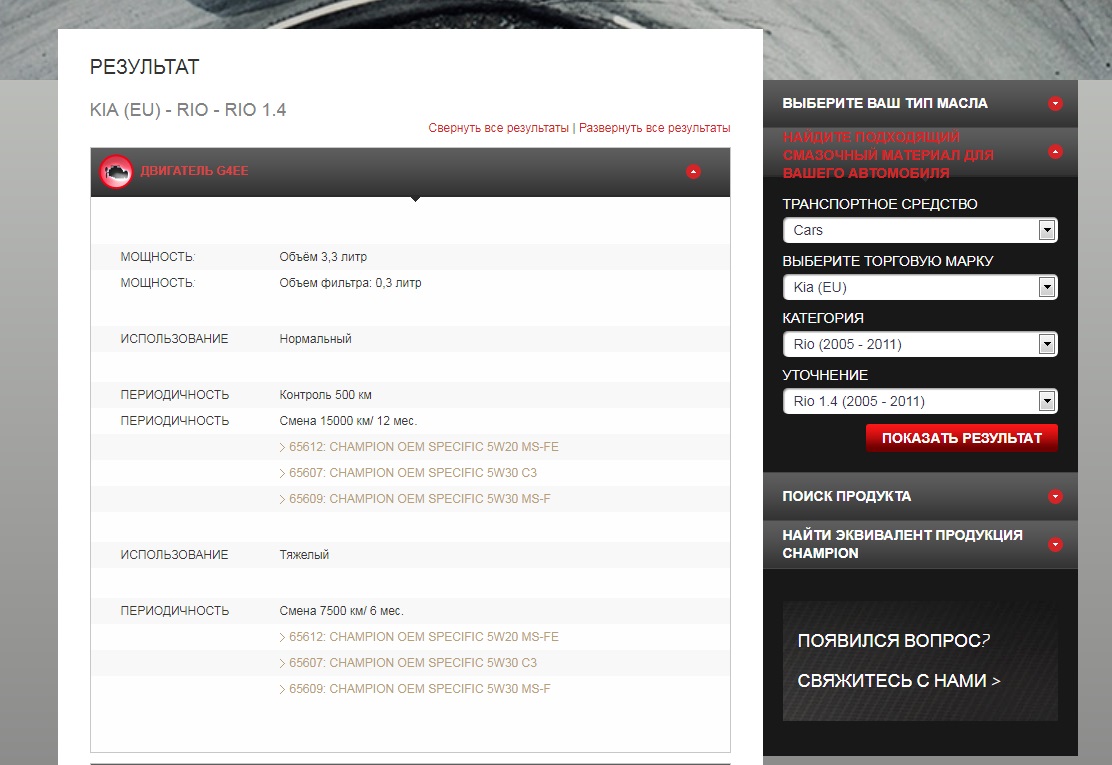The image size is (1112, 765).
Task: Open the brand dropdown showing Kia (EU)
Action: (920, 287)
